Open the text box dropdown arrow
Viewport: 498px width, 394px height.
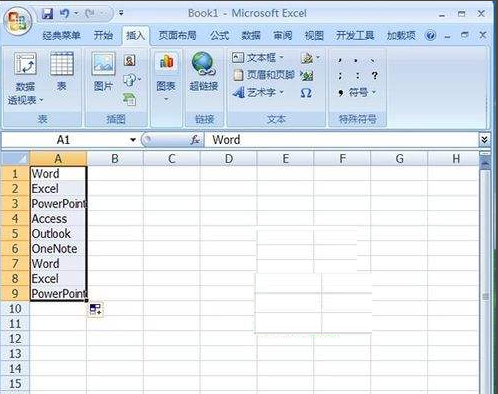coord(281,58)
